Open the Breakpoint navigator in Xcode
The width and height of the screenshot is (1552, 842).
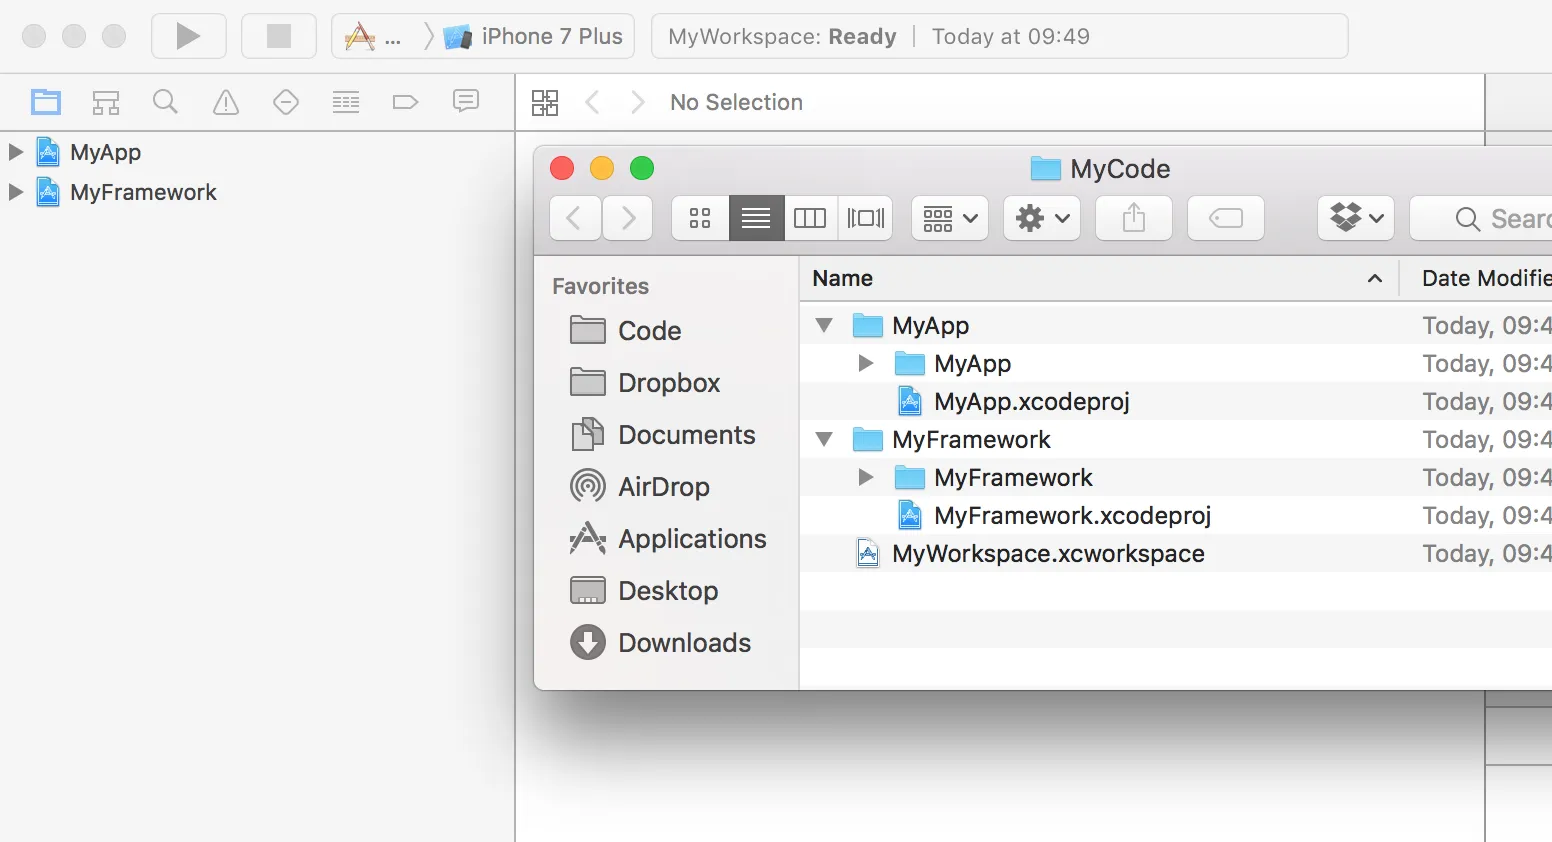tap(406, 102)
